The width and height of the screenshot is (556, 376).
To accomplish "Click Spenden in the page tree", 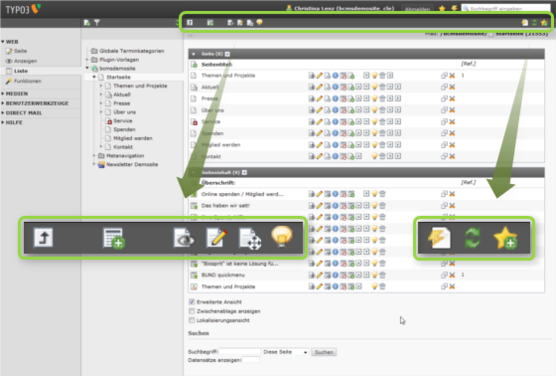I will pyautogui.click(x=124, y=129).
